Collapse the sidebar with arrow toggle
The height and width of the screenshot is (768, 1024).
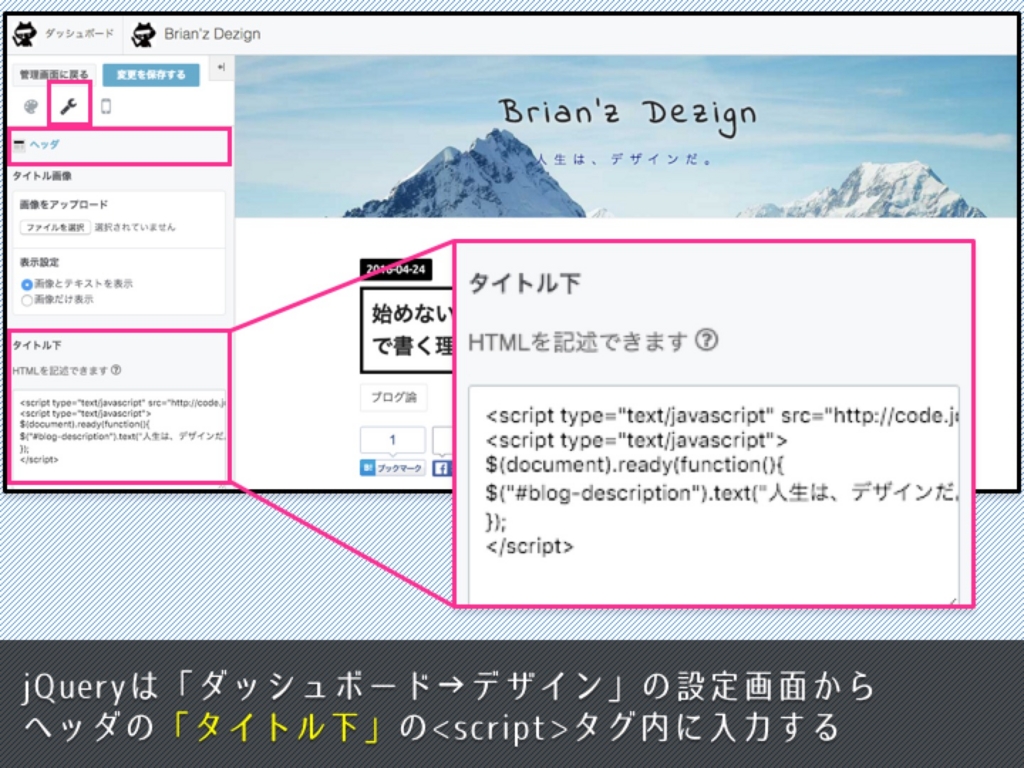[x=221, y=67]
